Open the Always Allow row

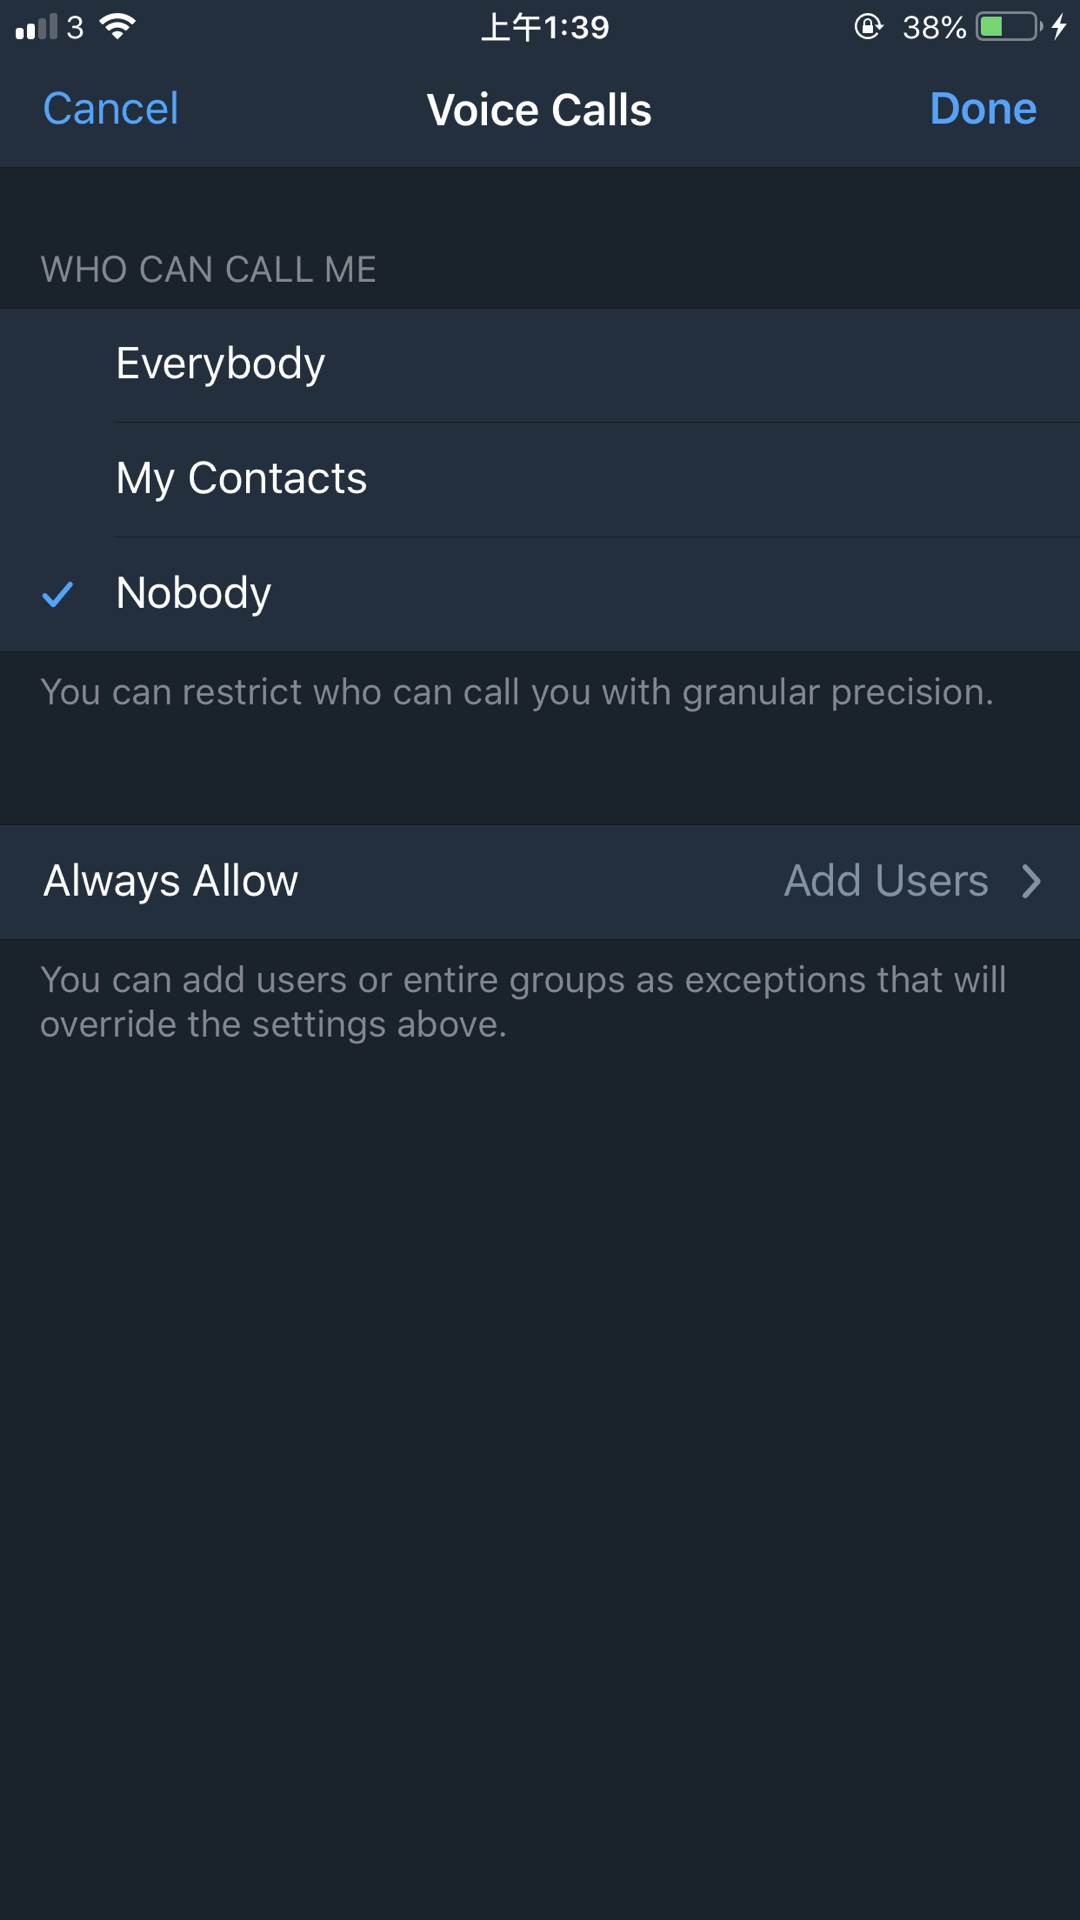(x=540, y=881)
